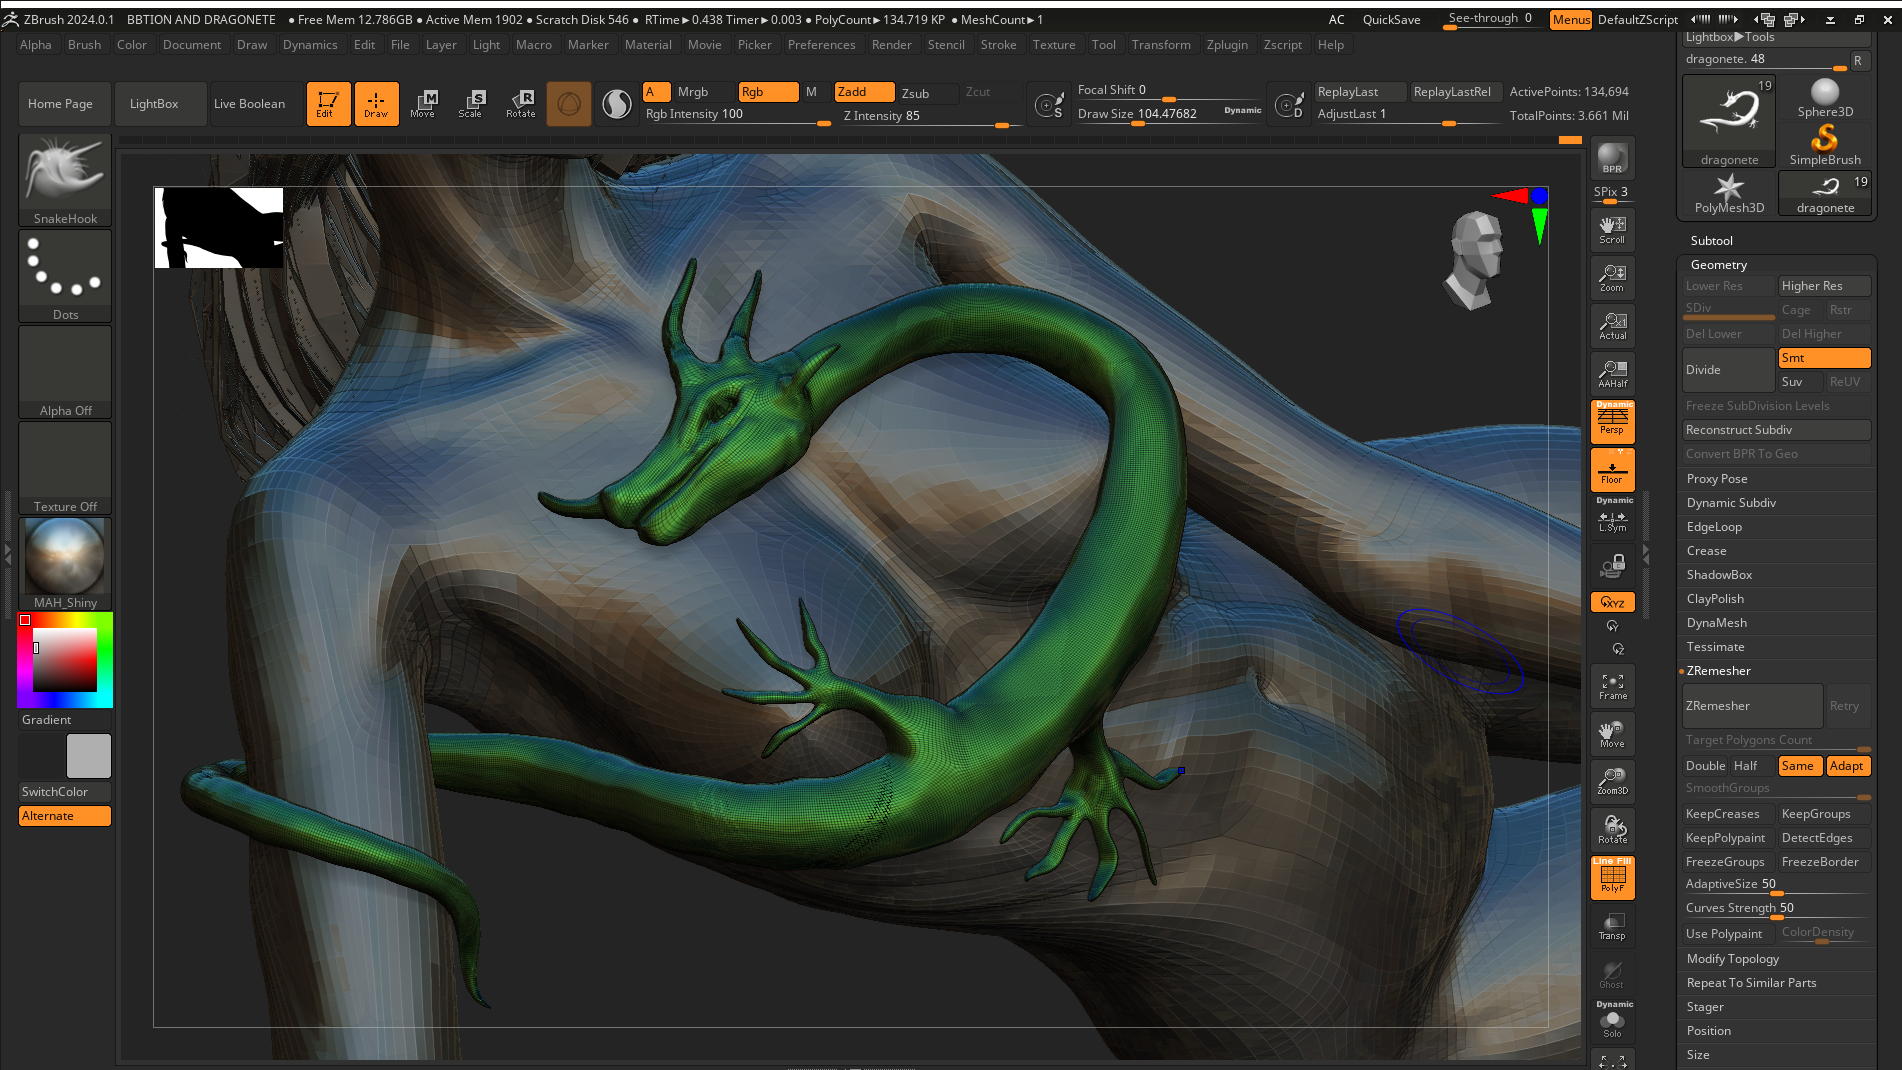This screenshot has width=1902, height=1070.
Task: Click the Solo mode icon
Action: click(x=1612, y=1023)
